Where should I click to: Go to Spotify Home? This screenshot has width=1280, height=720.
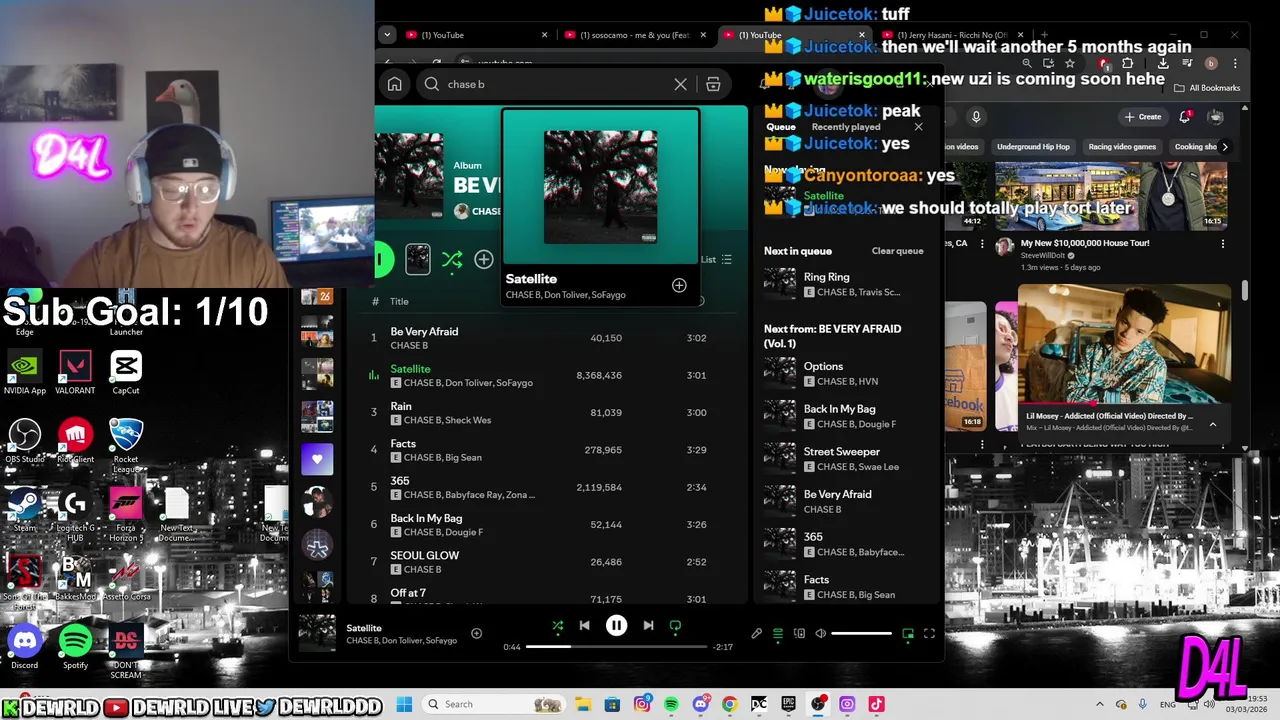tap(395, 84)
